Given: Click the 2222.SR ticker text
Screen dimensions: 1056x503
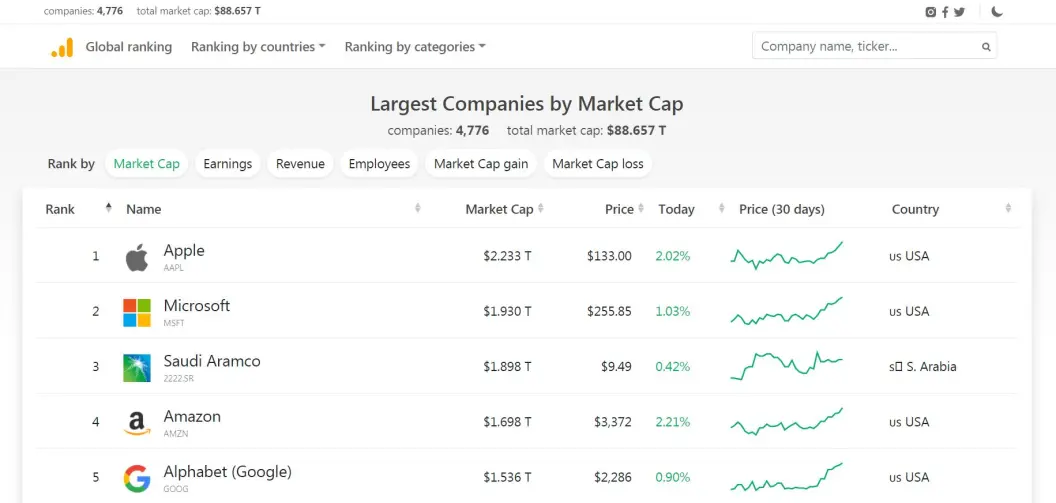Looking at the screenshot, I should click(178, 378).
